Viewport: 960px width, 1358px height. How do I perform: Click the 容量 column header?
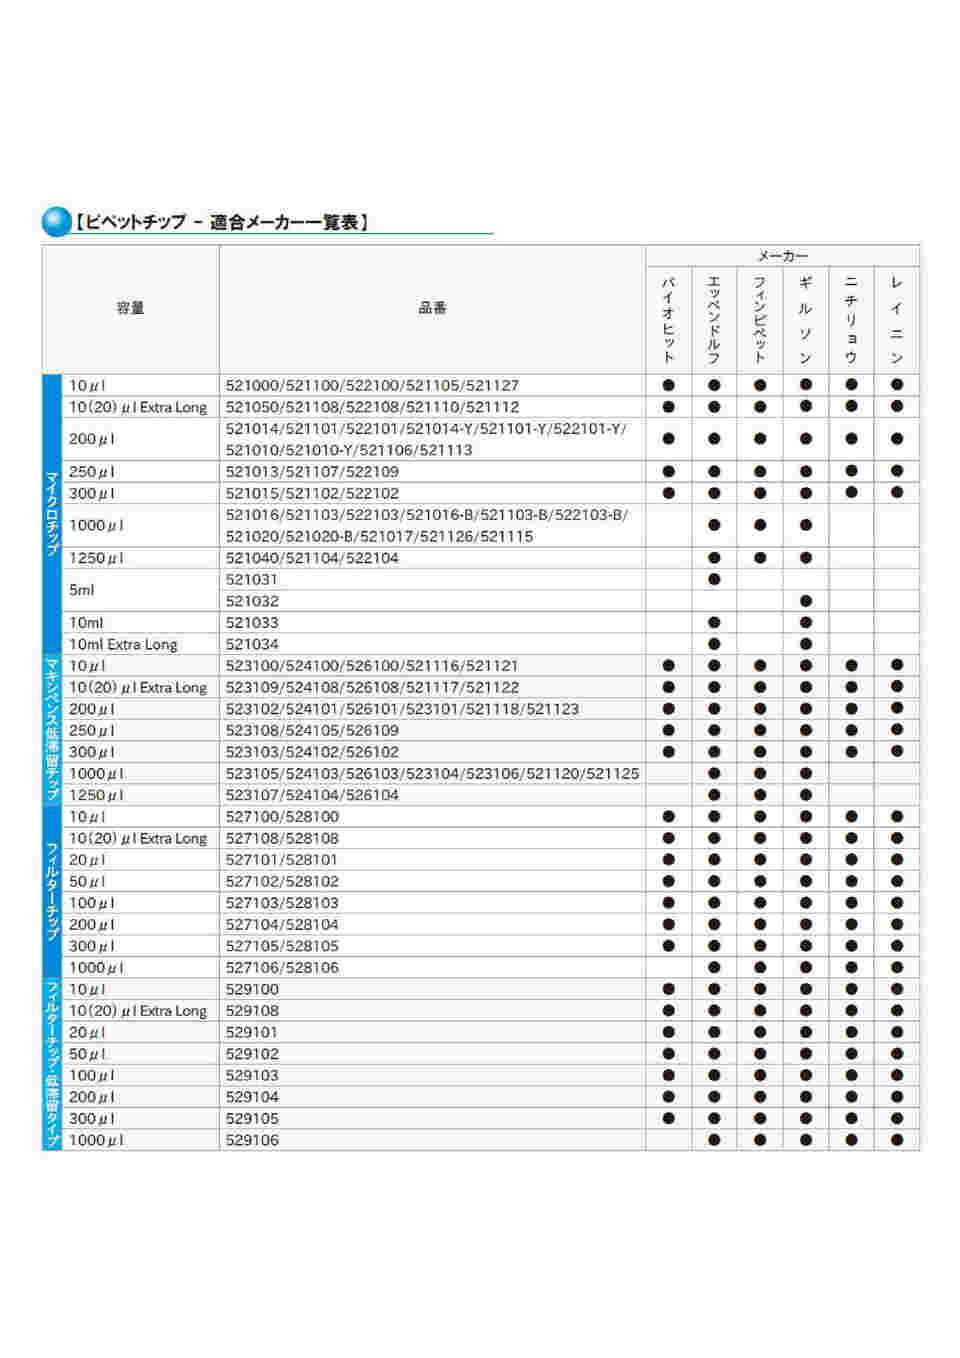[x=130, y=308]
